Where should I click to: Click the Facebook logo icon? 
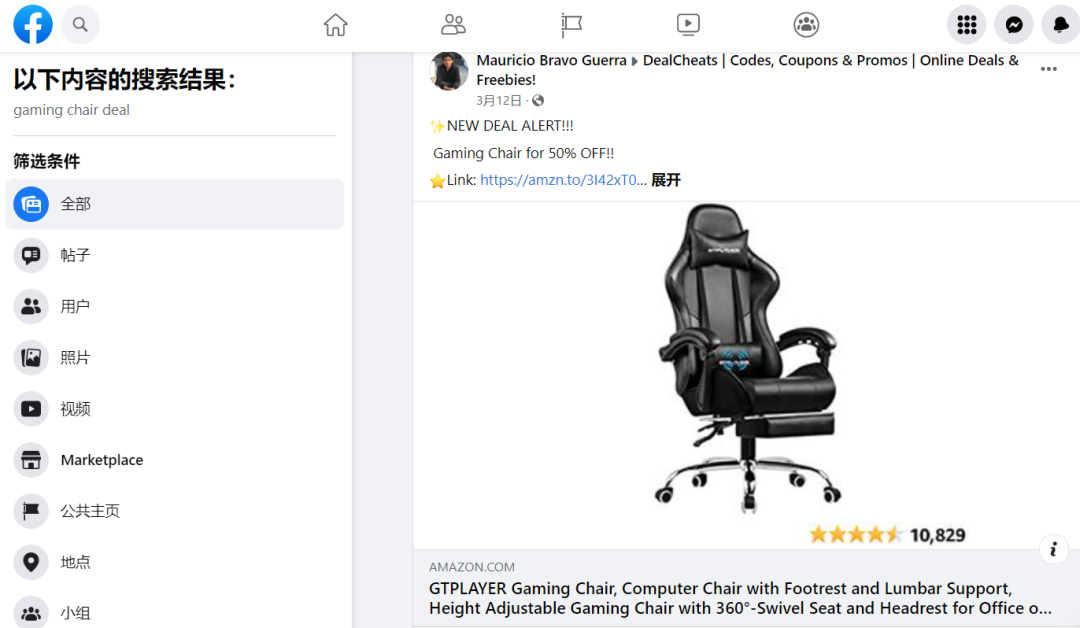click(x=32, y=25)
